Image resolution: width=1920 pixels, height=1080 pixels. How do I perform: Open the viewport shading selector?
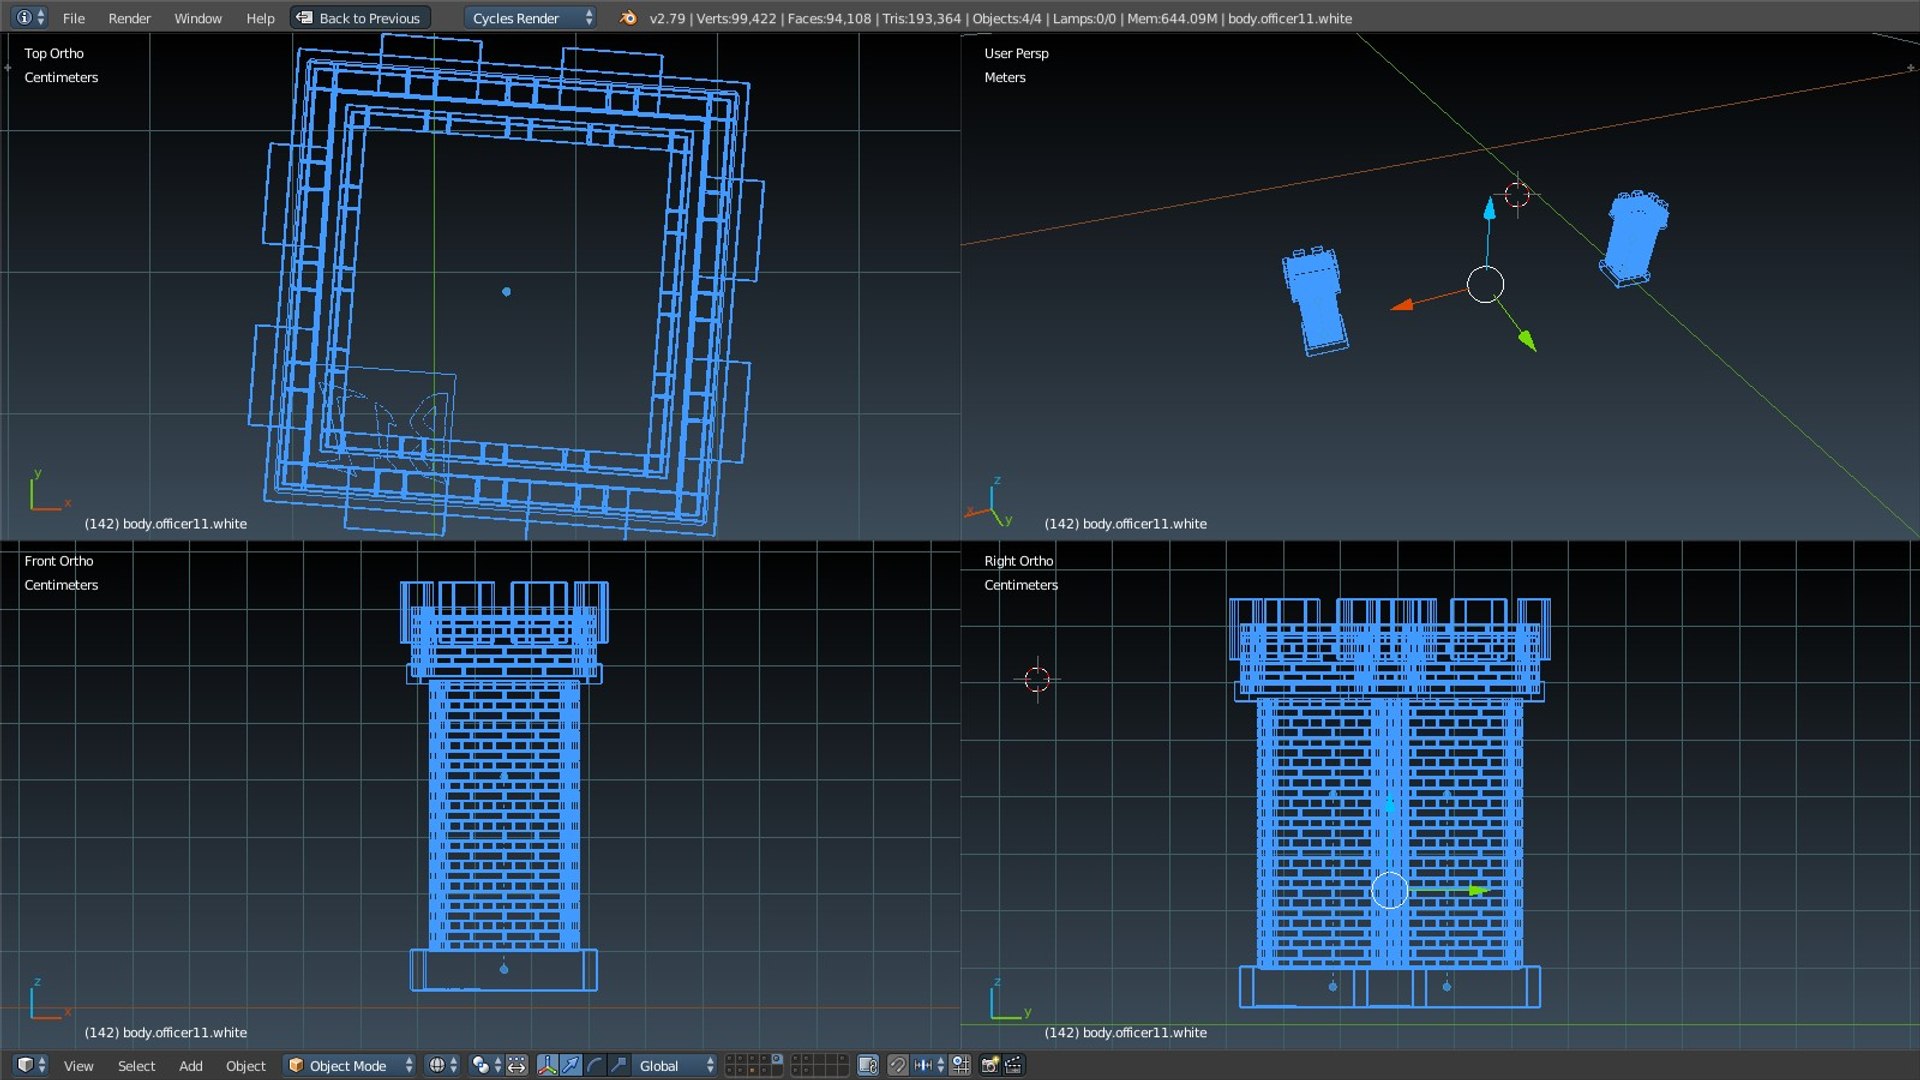click(442, 1065)
